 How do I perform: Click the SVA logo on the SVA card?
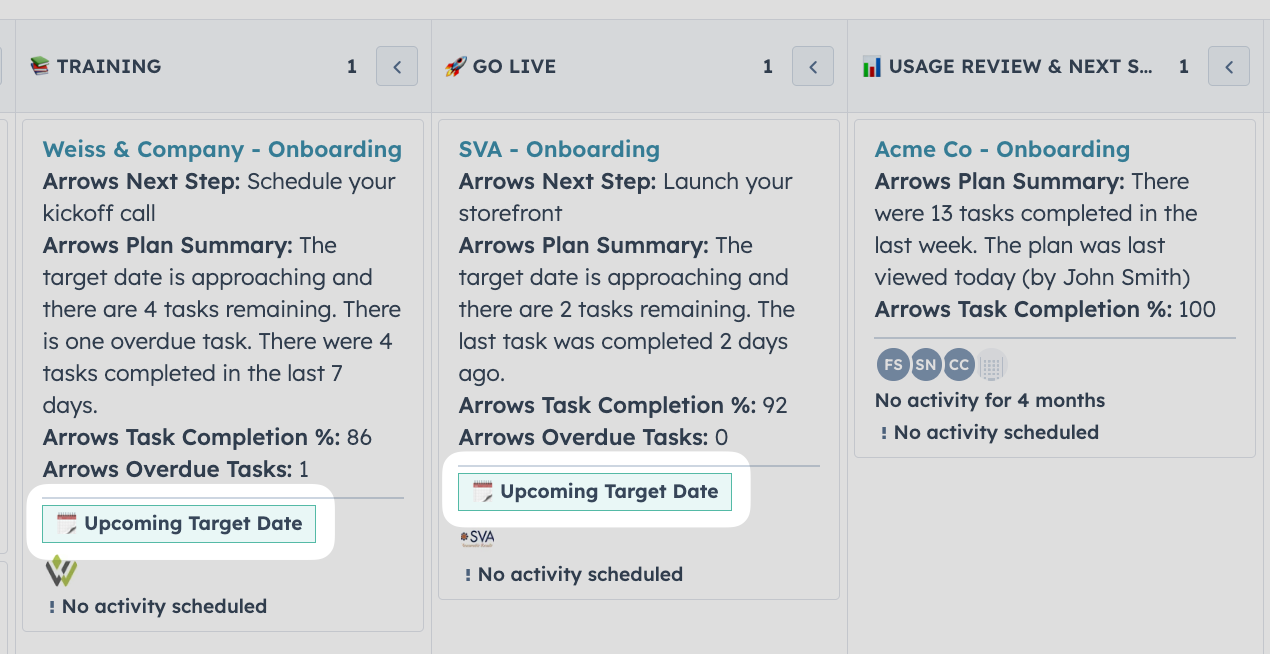click(479, 537)
